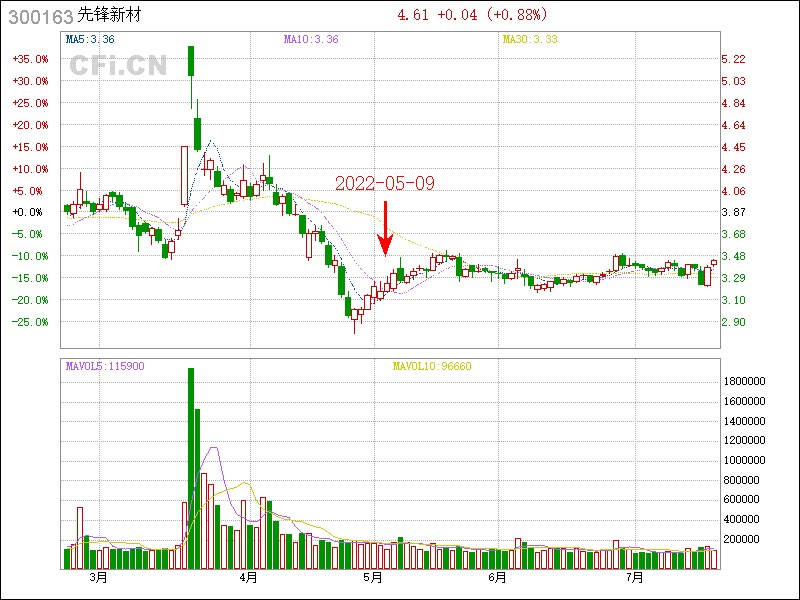
Task: Click the MA30:3.33 indicator label
Action: 529,39
